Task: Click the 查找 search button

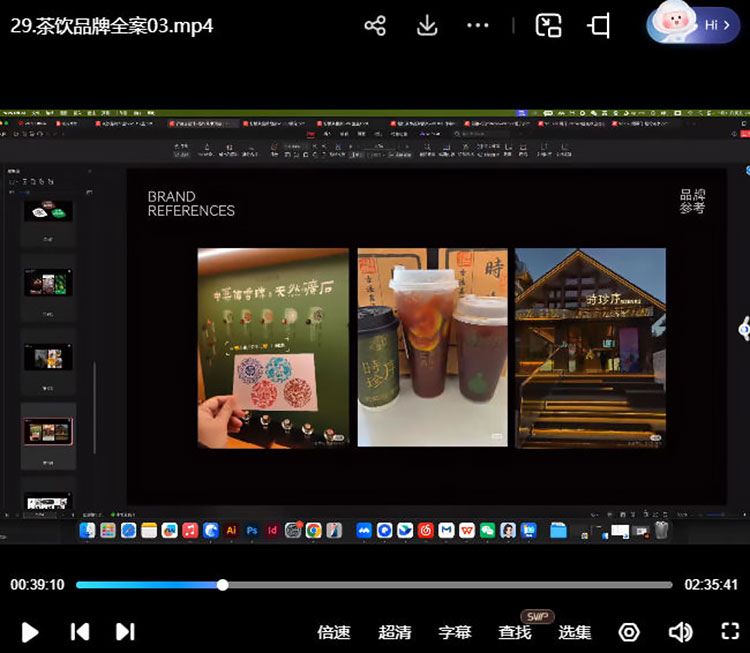Action: 515,632
